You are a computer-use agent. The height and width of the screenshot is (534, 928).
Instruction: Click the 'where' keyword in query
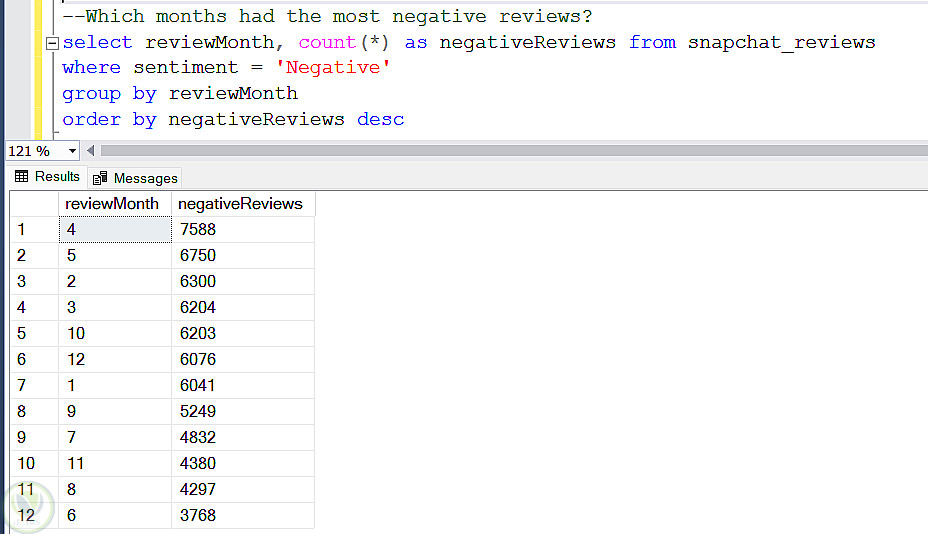coord(91,67)
